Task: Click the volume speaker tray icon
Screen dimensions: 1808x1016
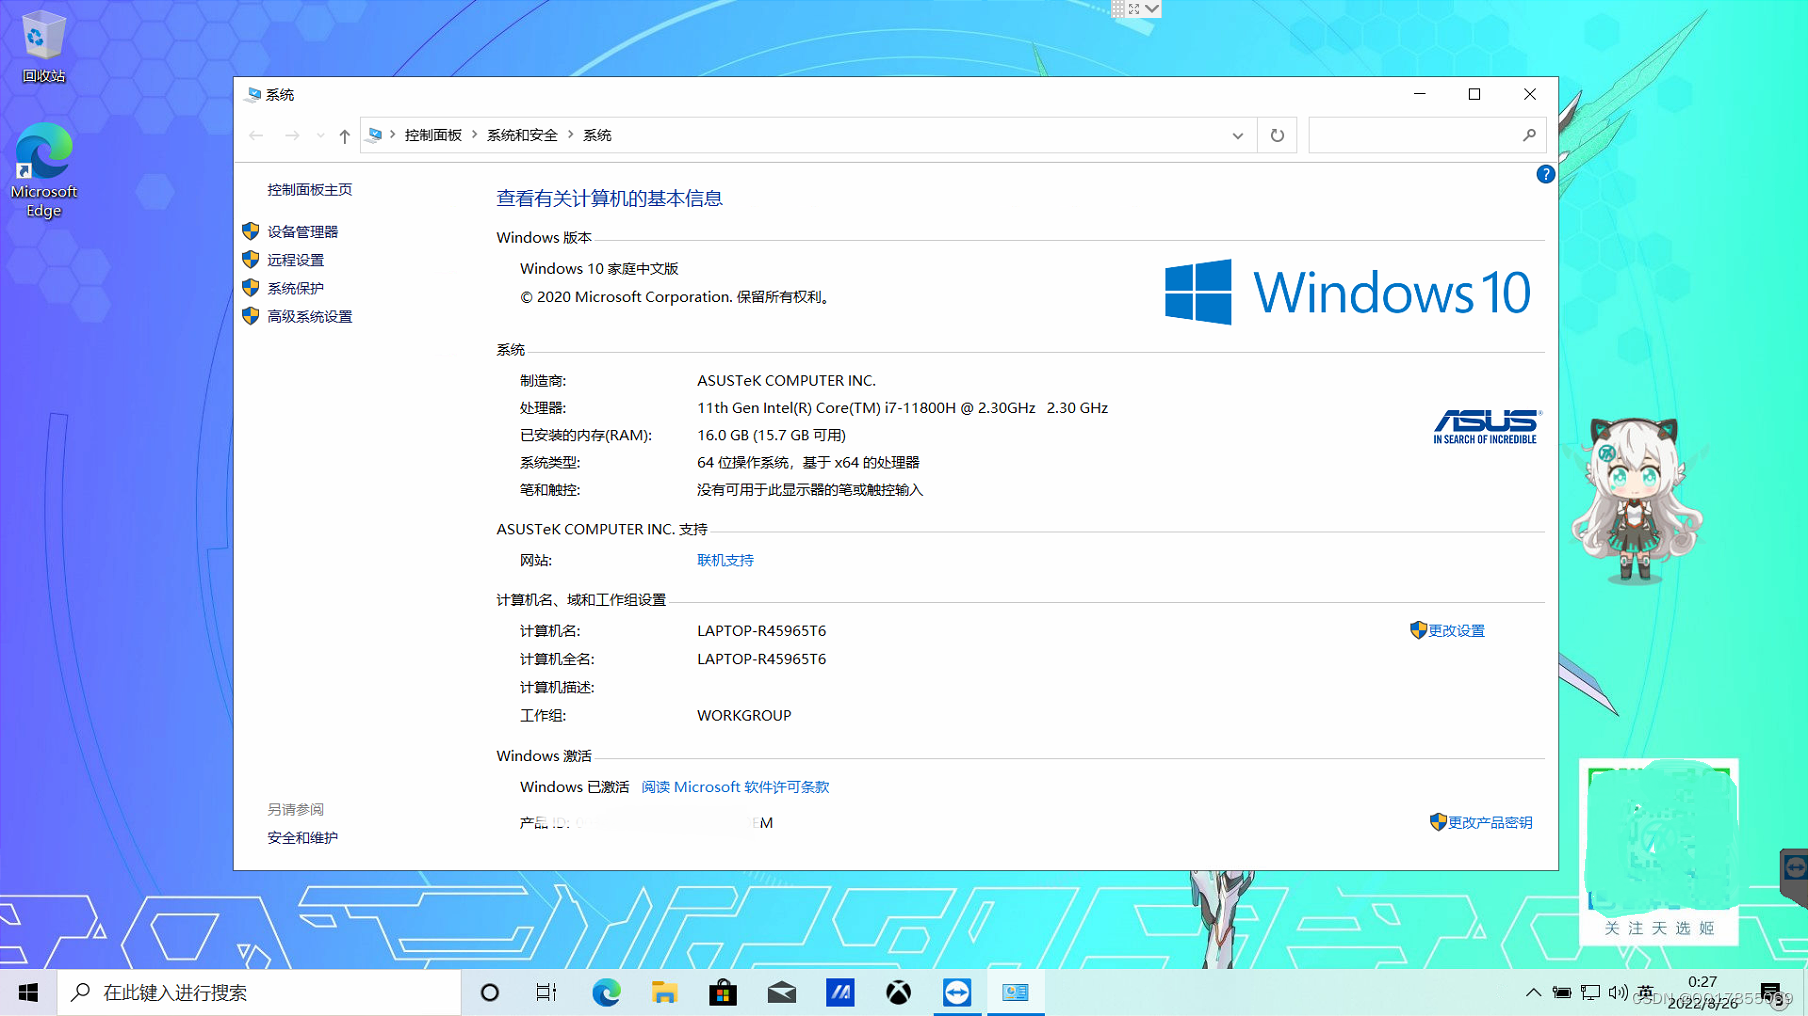Action: 1618,992
